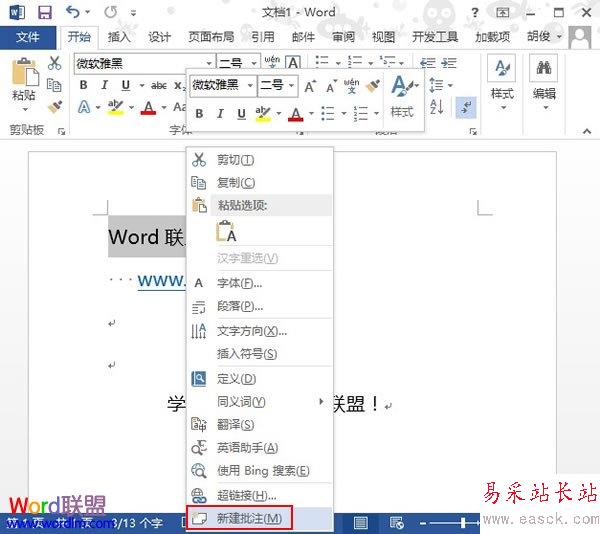The image size is (600, 534).
Task: Open Styles in mini toolbar
Action: tap(403, 96)
